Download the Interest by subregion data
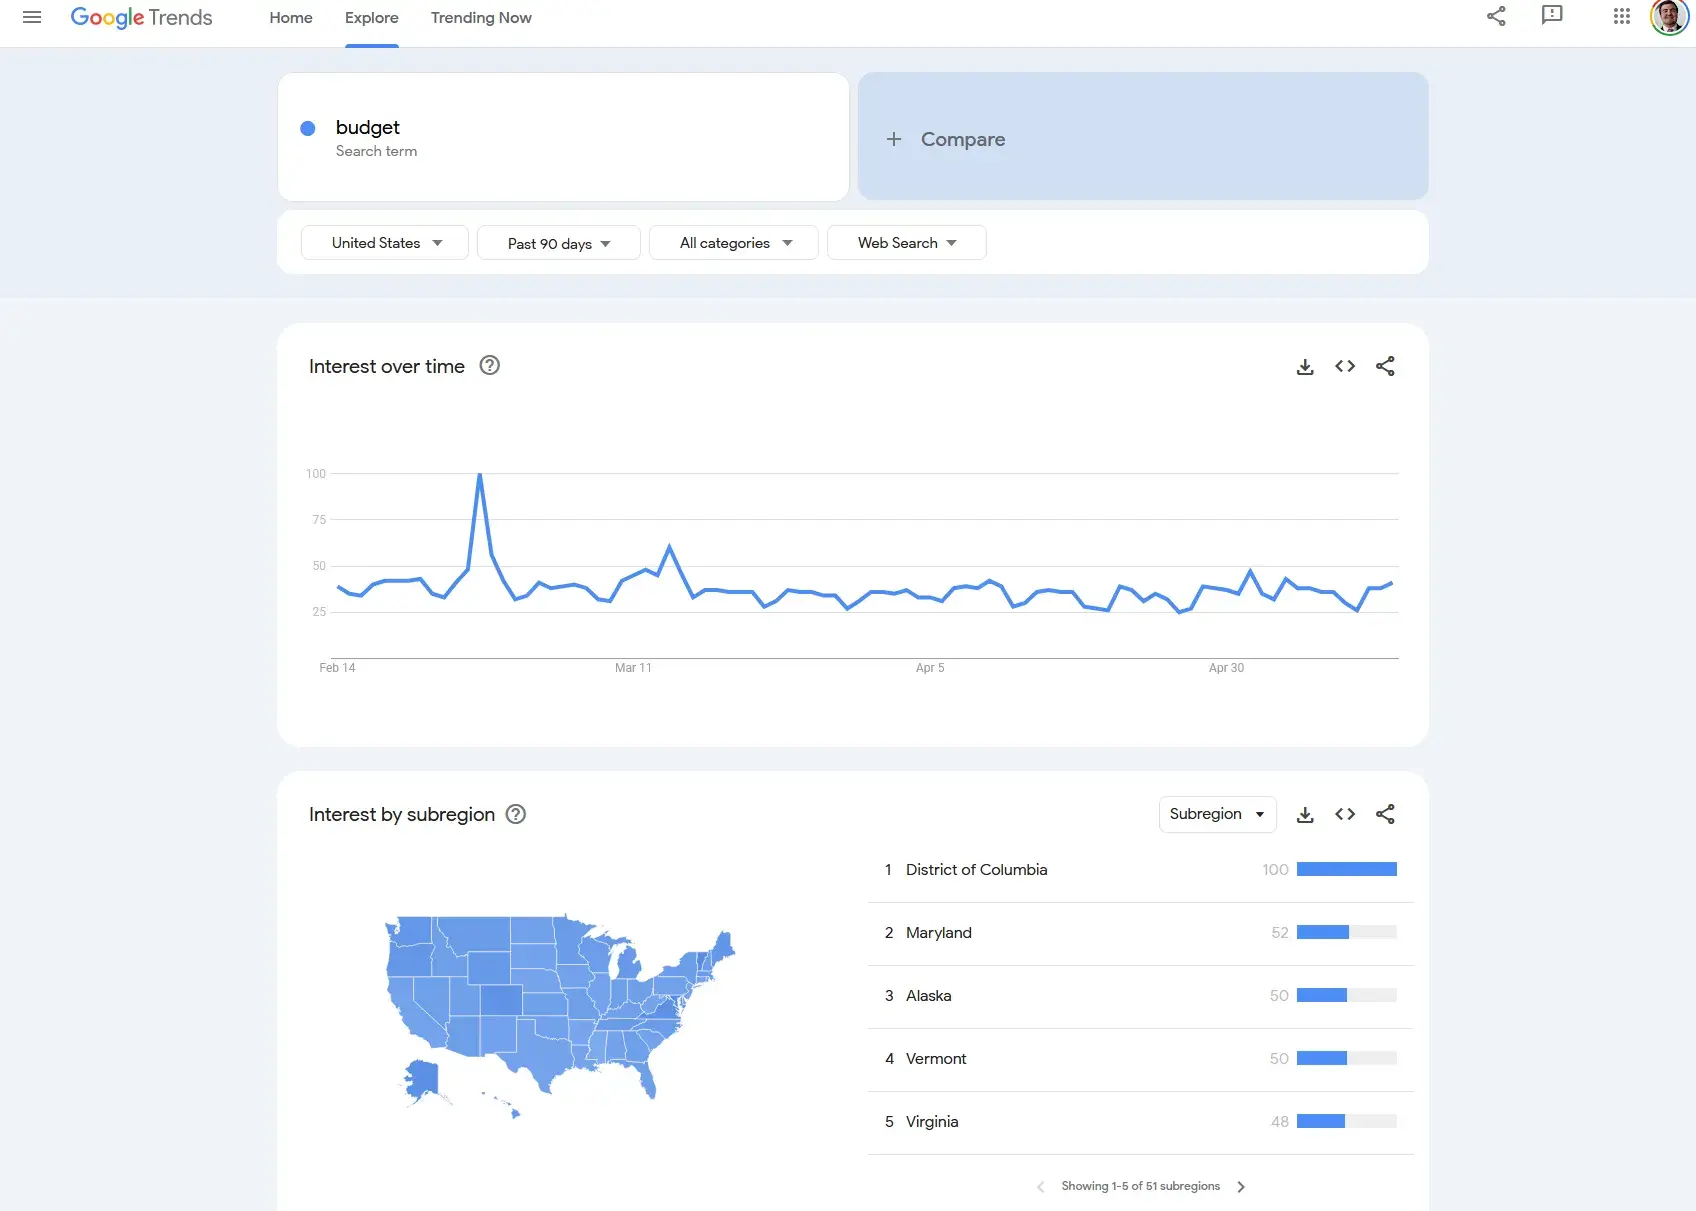Screen dimensions: 1696x1211 click(1305, 814)
